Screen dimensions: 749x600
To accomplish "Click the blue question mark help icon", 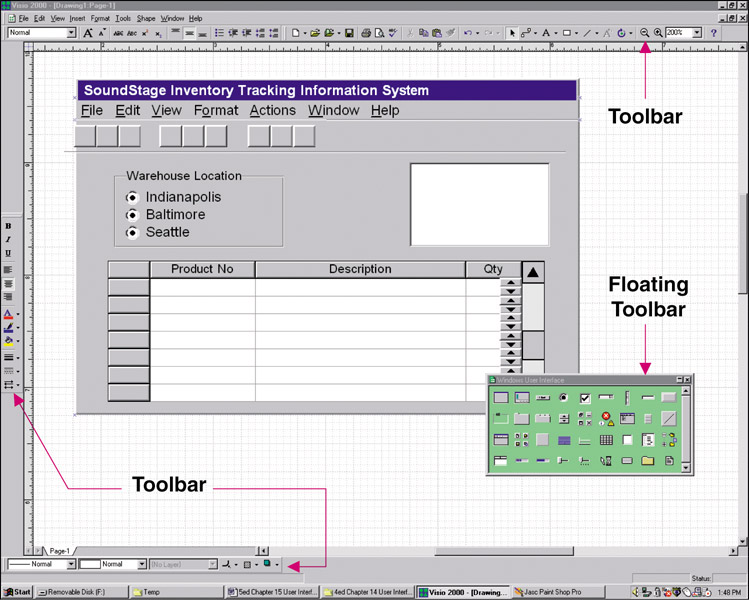I will click(x=714, y=33).
